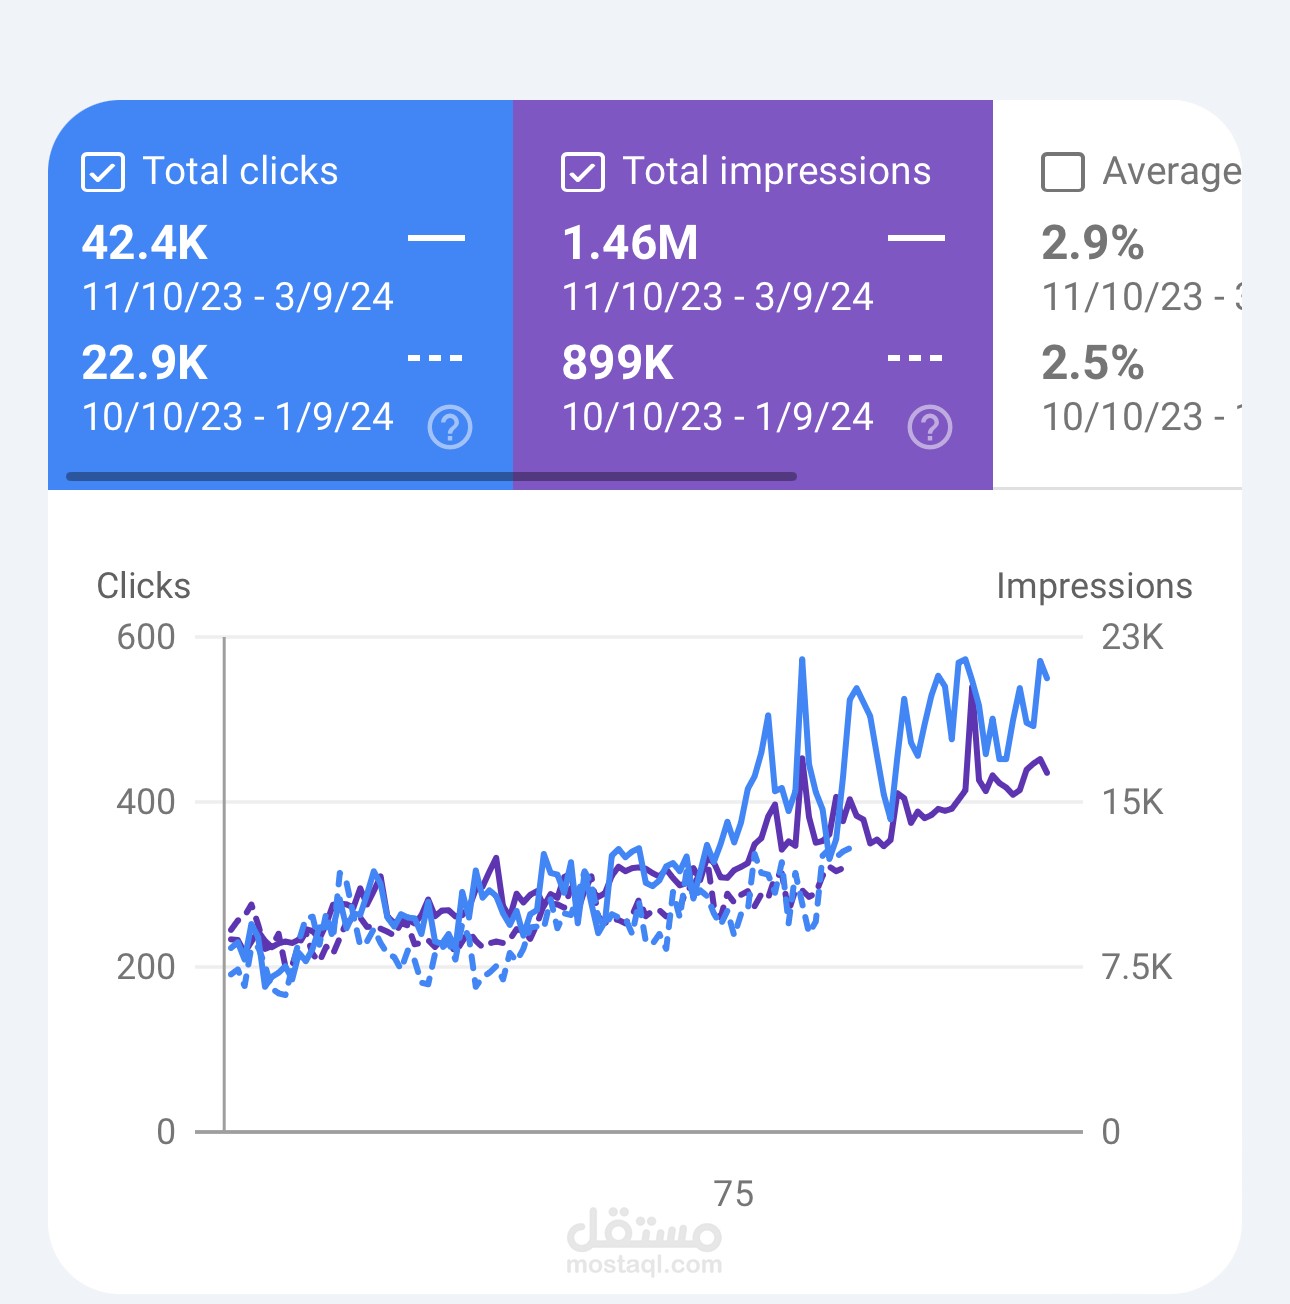This screenshot has height=1304, width=1290.
Task: Click the 899K previous impressions value
Action: pyautogui.click(x=618, y=363)
